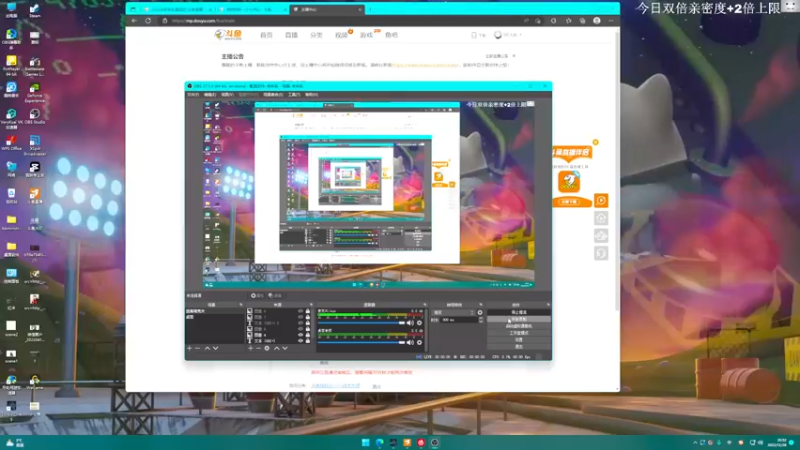Open Microsoft Edge from the taskbar
This screenshot has height=450, width=800.
pyautogui.click(x=379, y=442)
